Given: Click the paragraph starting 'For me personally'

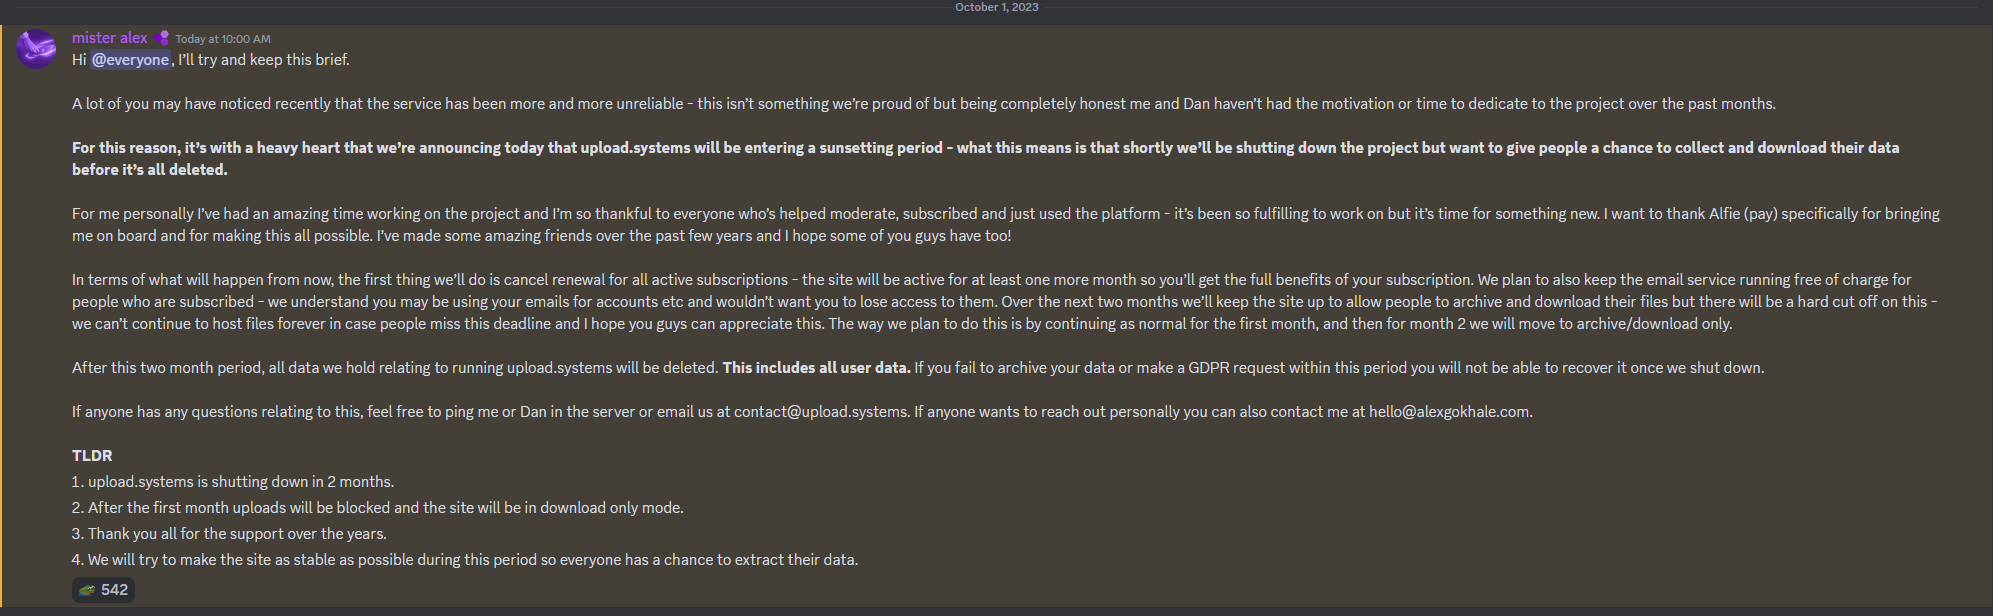Looking at the screenshot, I should 1005,214.
